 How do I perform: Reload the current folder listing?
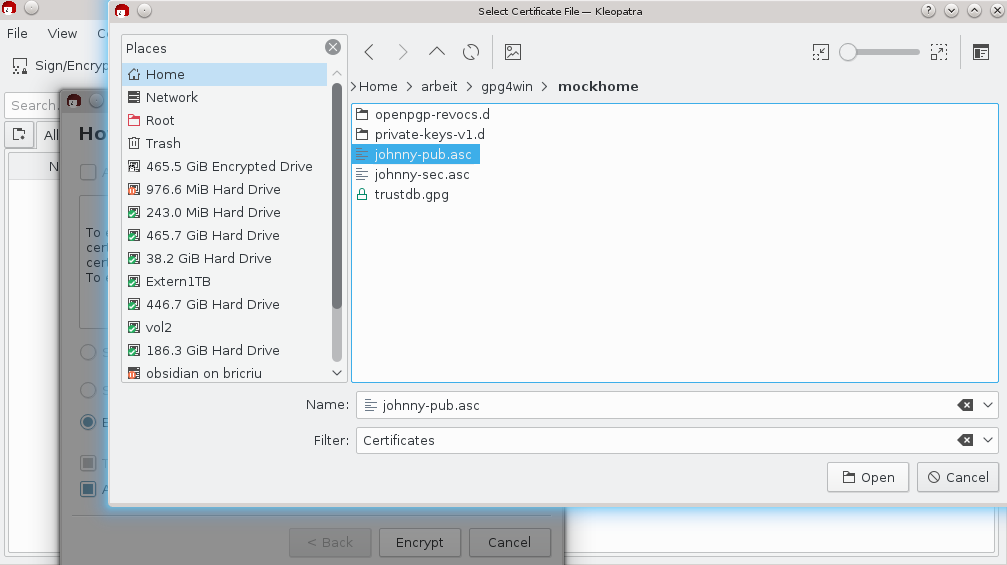[x=471, y=52]
